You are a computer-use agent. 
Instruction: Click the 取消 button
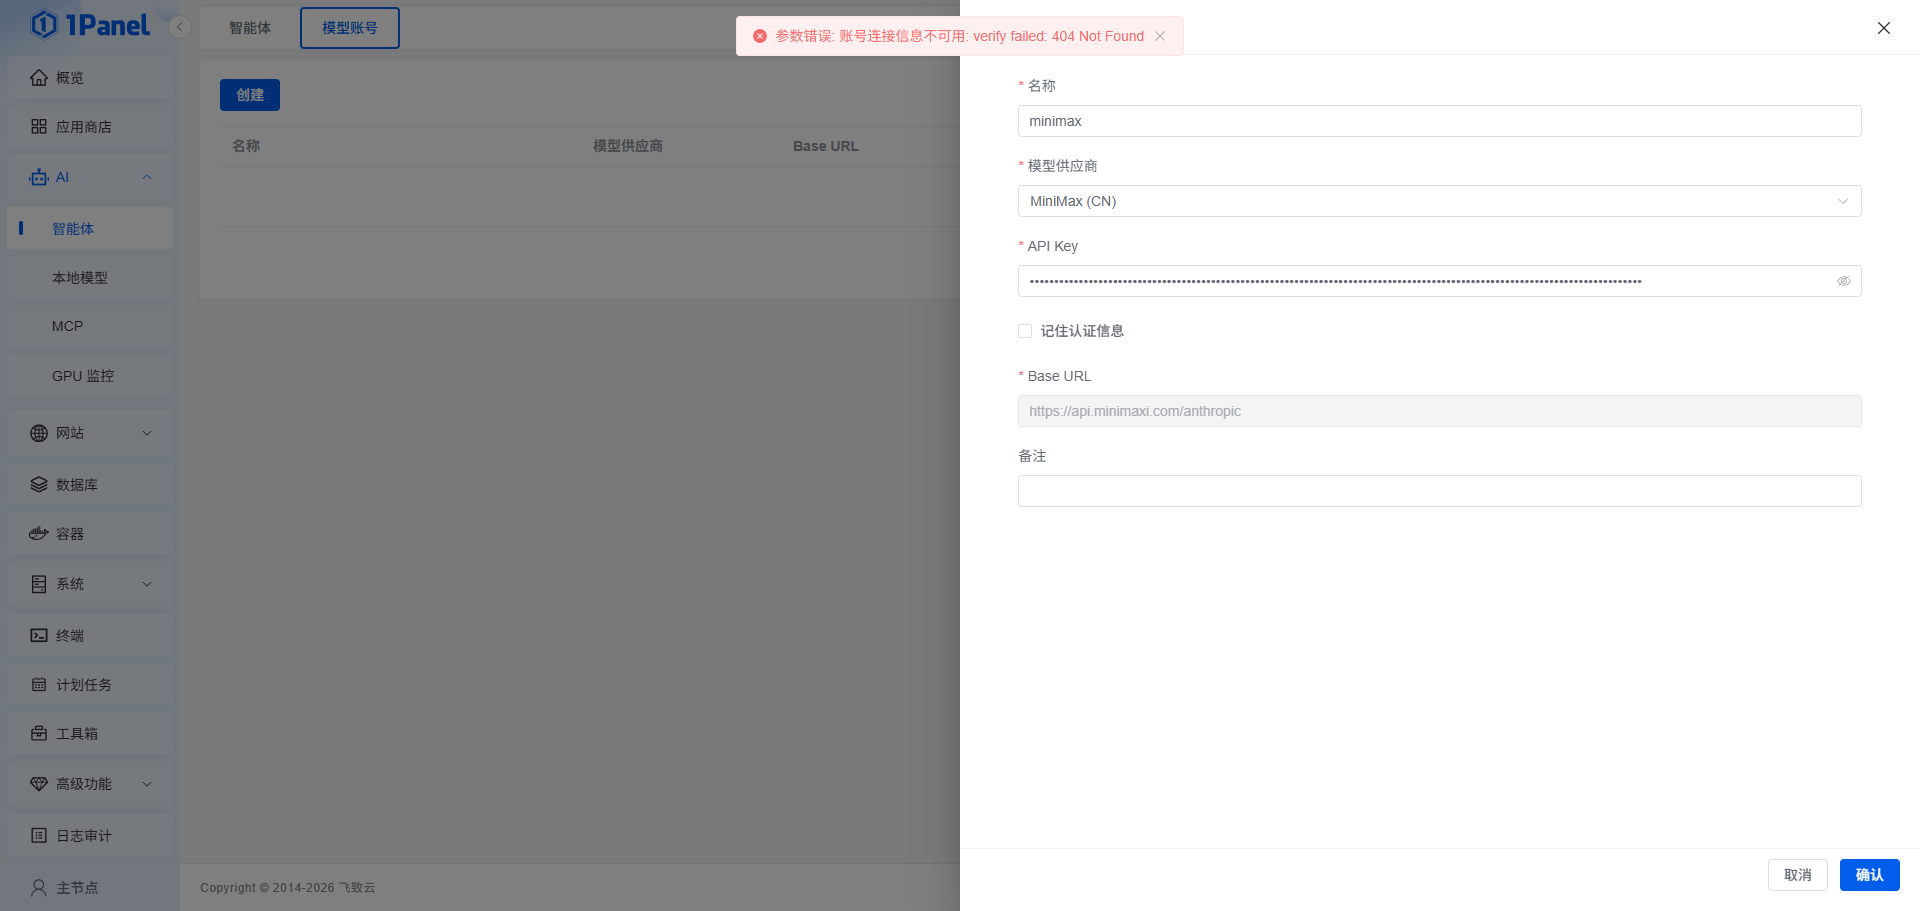click(1797, 875)
